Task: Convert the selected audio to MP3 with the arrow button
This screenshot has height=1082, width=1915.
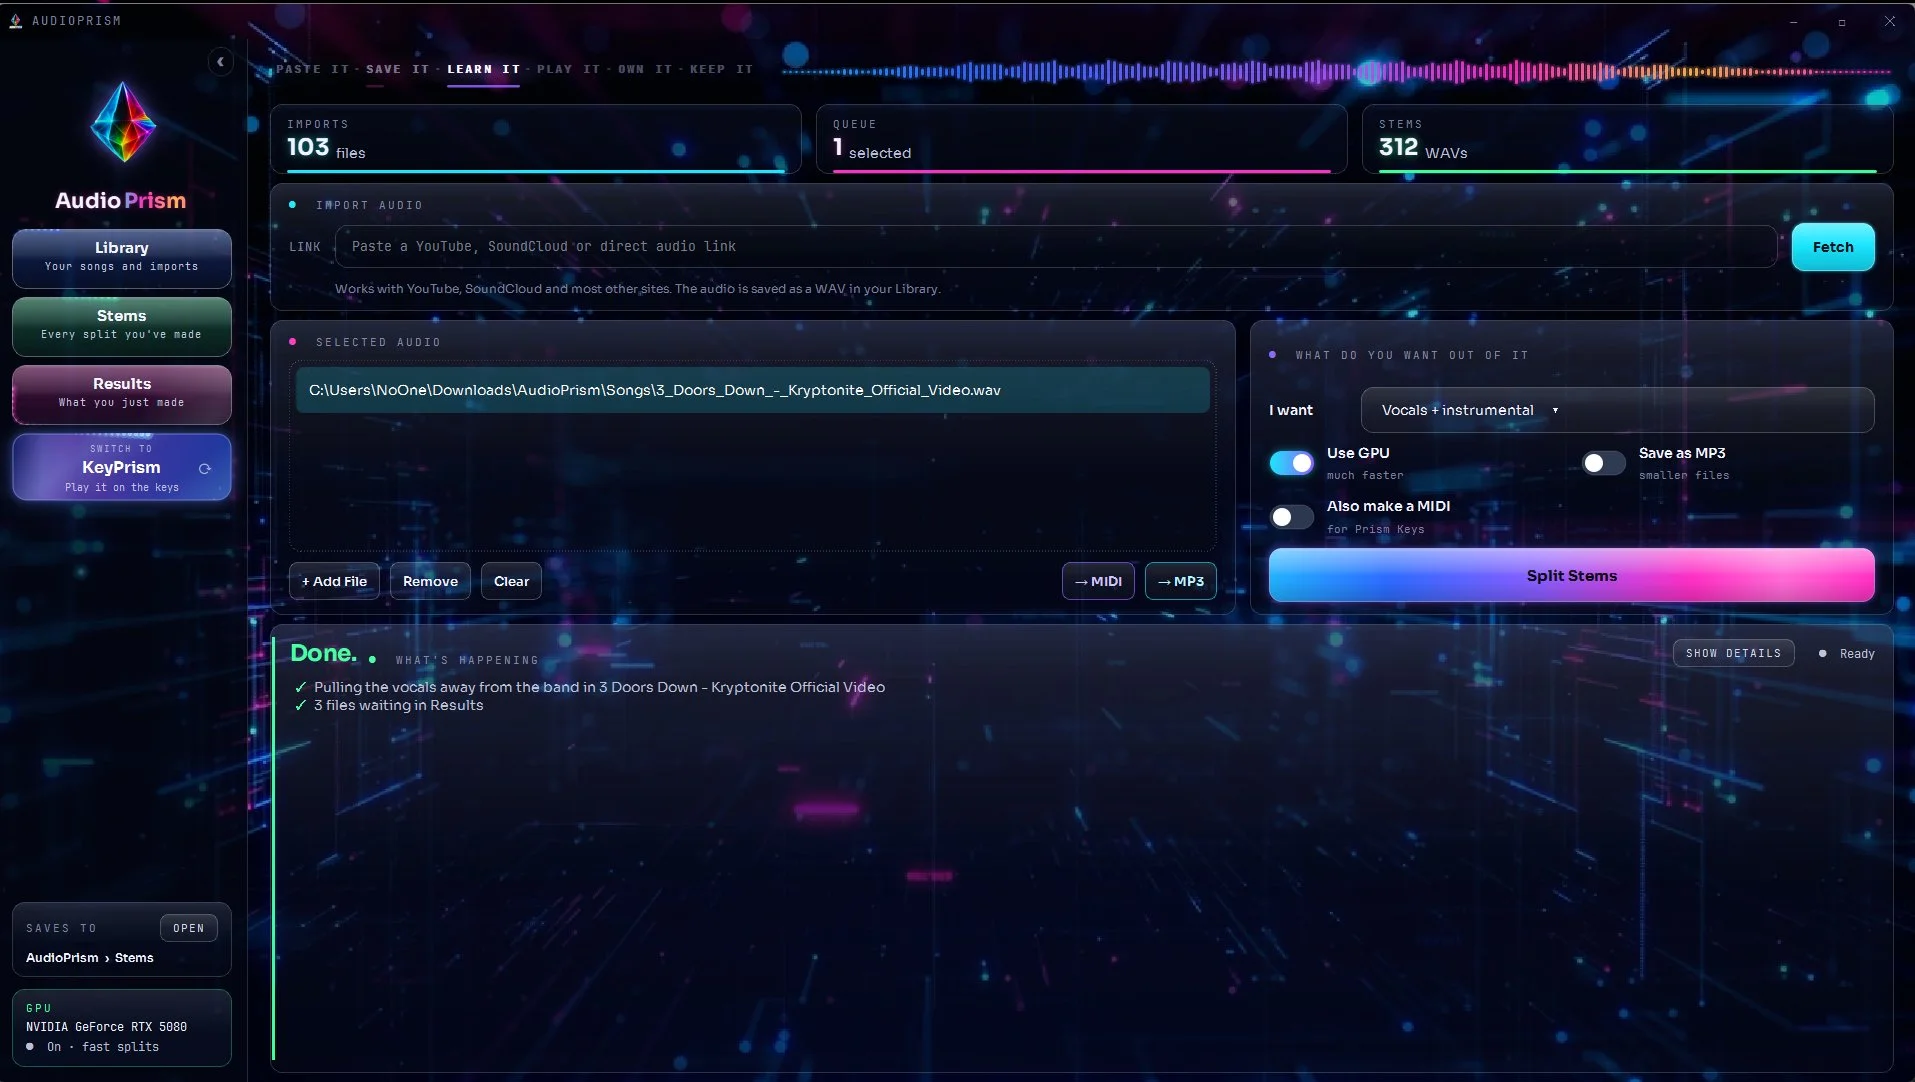Action: coord(1180,581)
